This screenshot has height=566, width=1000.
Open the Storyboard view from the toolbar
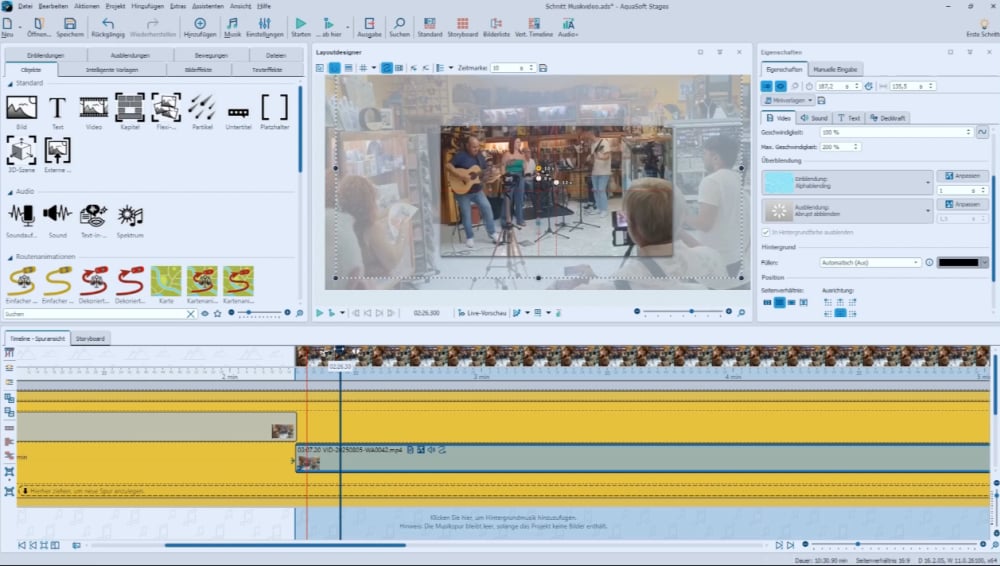462,25
